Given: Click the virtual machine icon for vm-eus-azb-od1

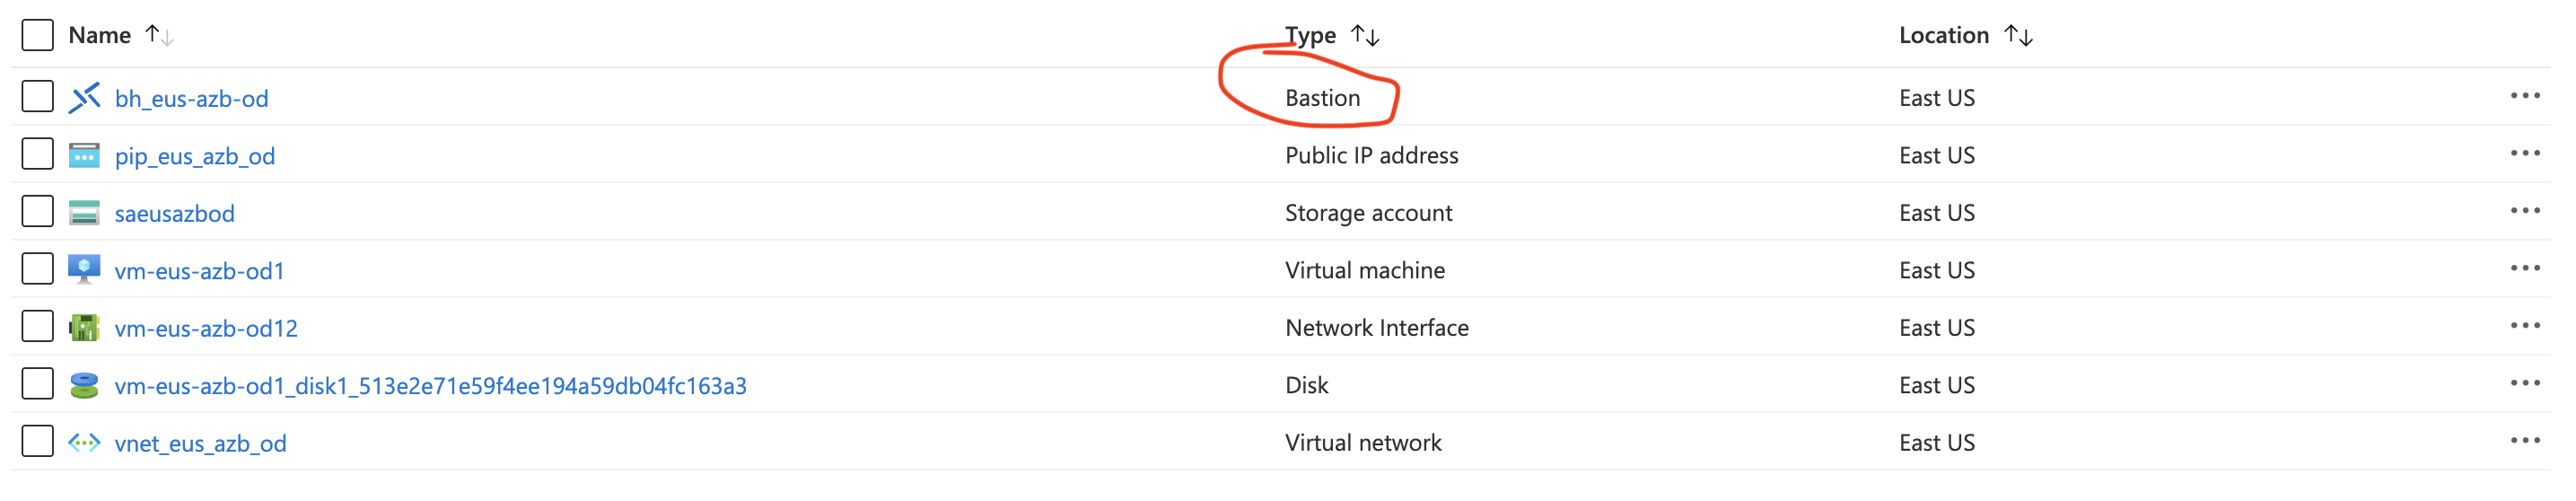Looking at the screenshot, I should [x=84, y=269].
